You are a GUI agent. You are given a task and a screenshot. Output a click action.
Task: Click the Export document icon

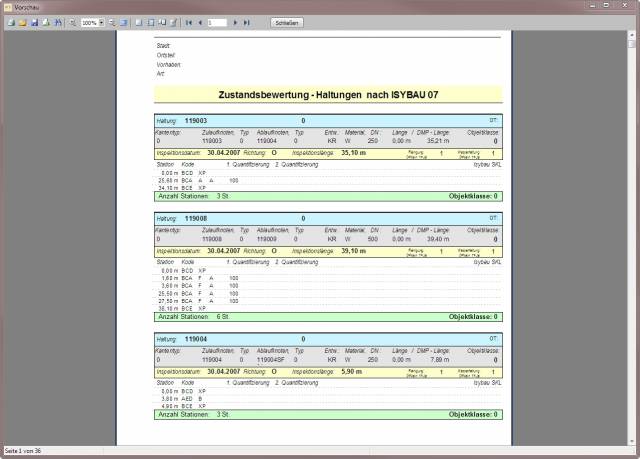pyautogui.click(x=46, y=23)
